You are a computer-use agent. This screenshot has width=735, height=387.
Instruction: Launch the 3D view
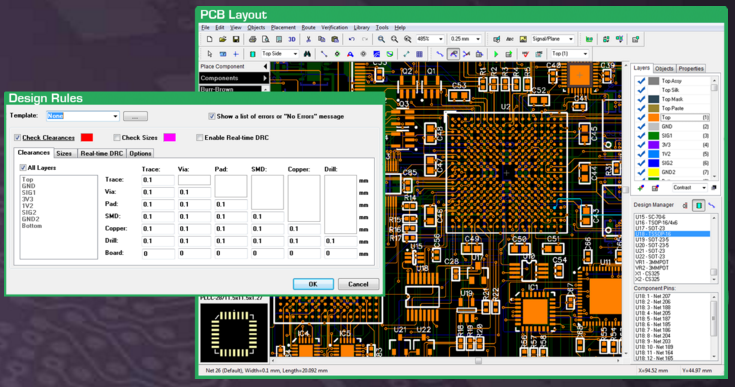292,39
